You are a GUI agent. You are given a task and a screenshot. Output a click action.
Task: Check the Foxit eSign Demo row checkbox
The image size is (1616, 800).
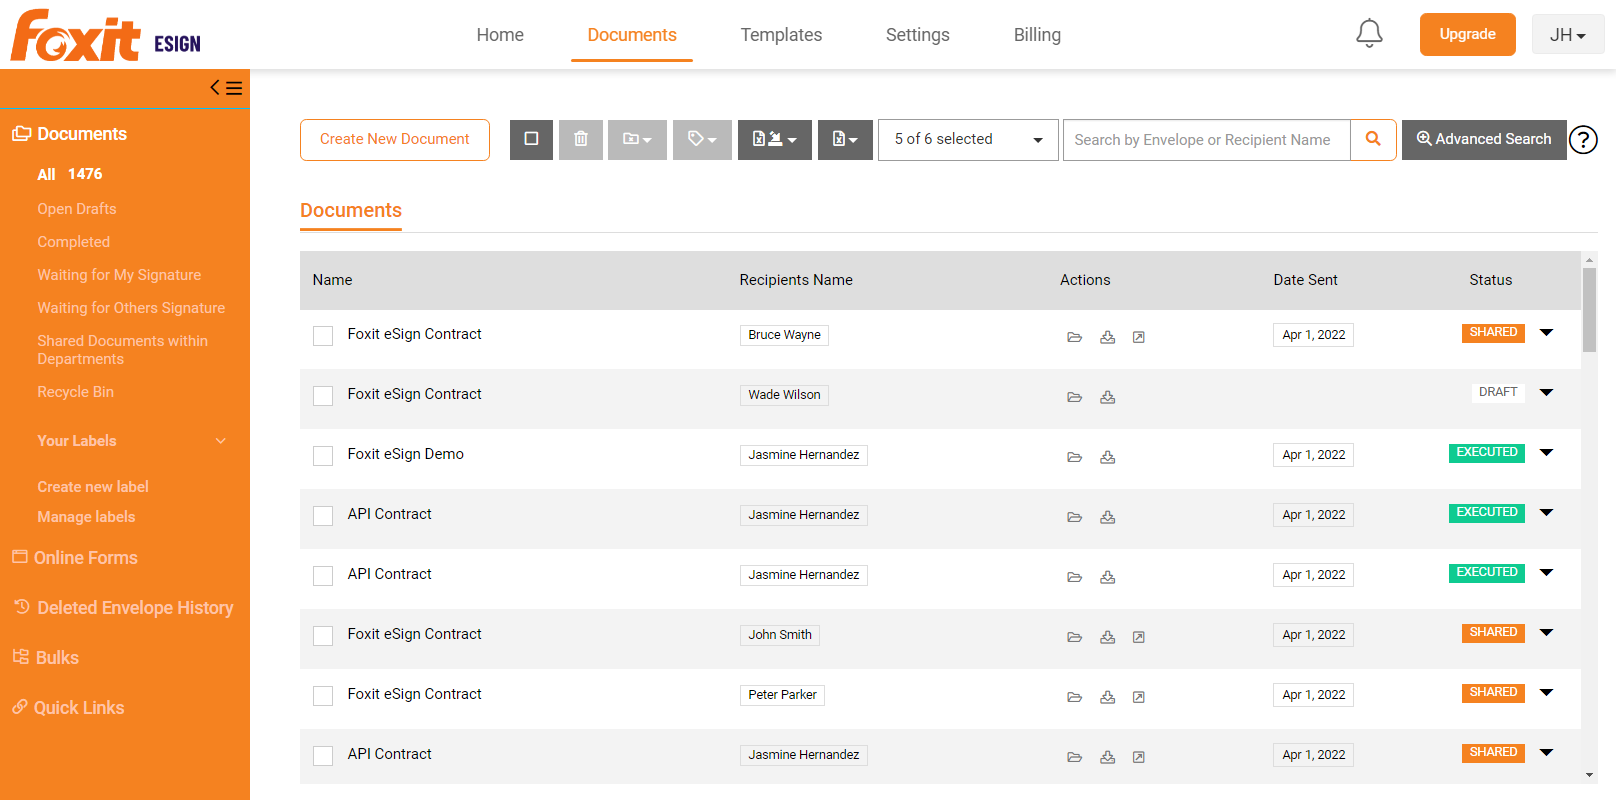323,456
